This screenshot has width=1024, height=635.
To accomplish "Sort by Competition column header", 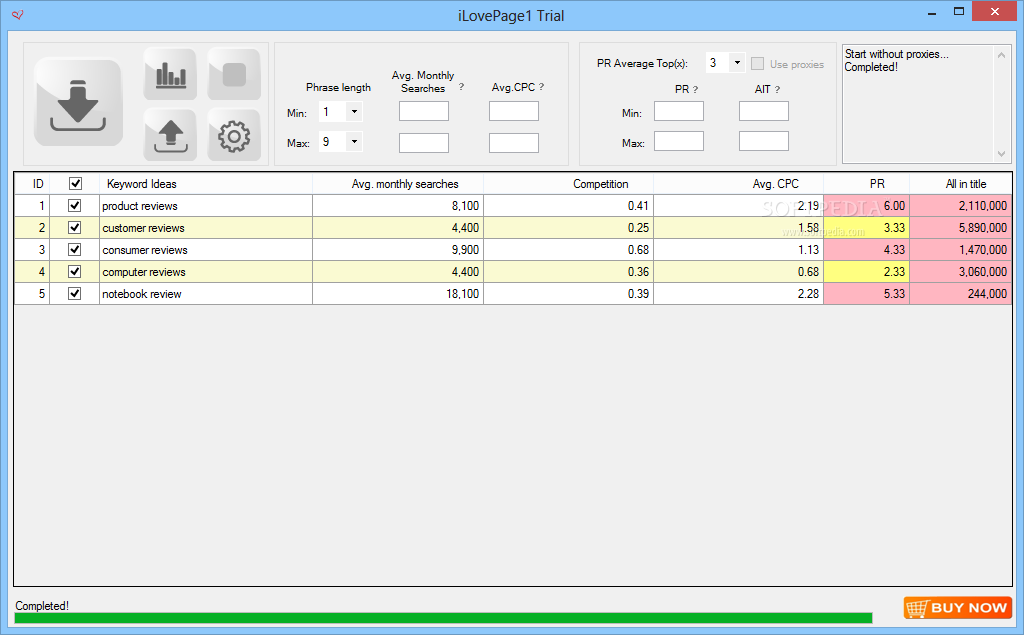I will 568,184.
